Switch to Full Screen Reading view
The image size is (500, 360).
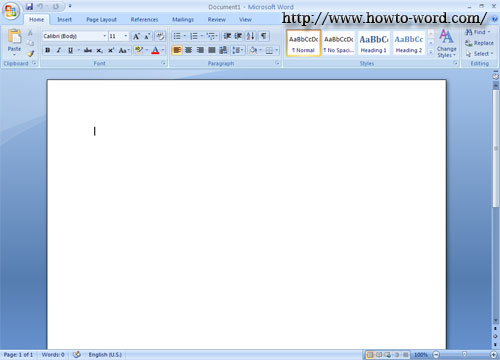tap(379, 355)
